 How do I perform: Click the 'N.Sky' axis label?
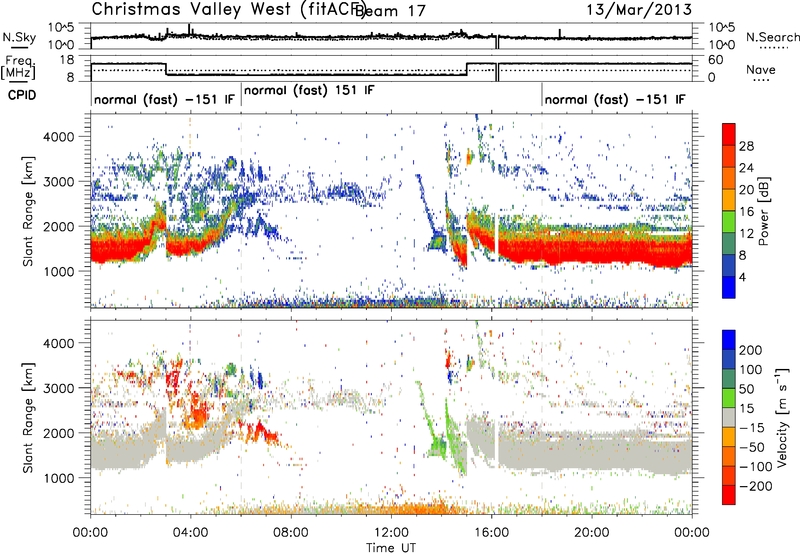pyautogui.click(x=19, y=37)
